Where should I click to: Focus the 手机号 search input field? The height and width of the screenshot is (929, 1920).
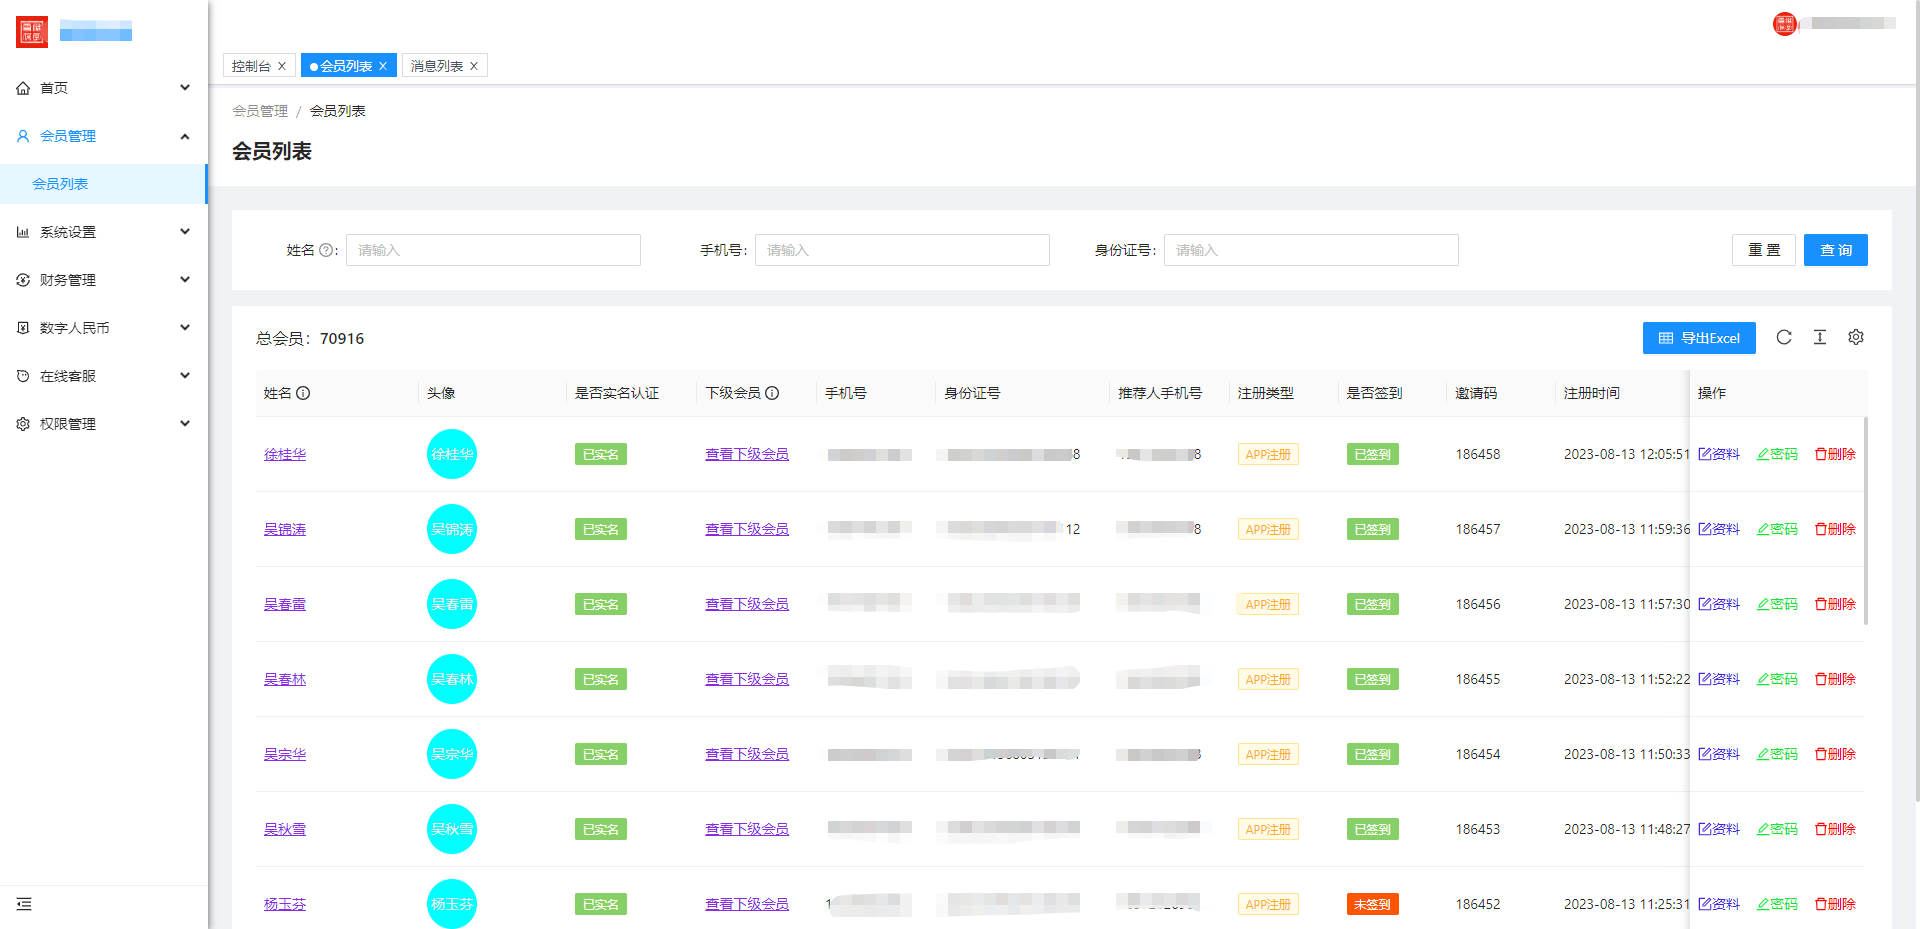(902, 250)
